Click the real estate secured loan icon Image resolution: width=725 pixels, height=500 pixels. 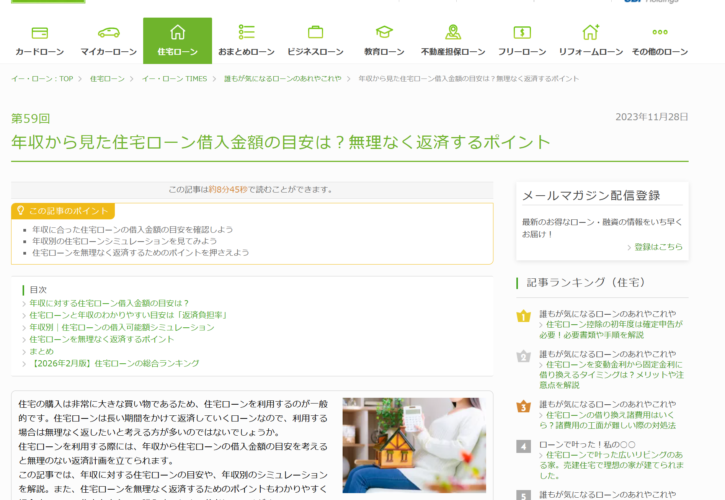[x=453, y=32]
